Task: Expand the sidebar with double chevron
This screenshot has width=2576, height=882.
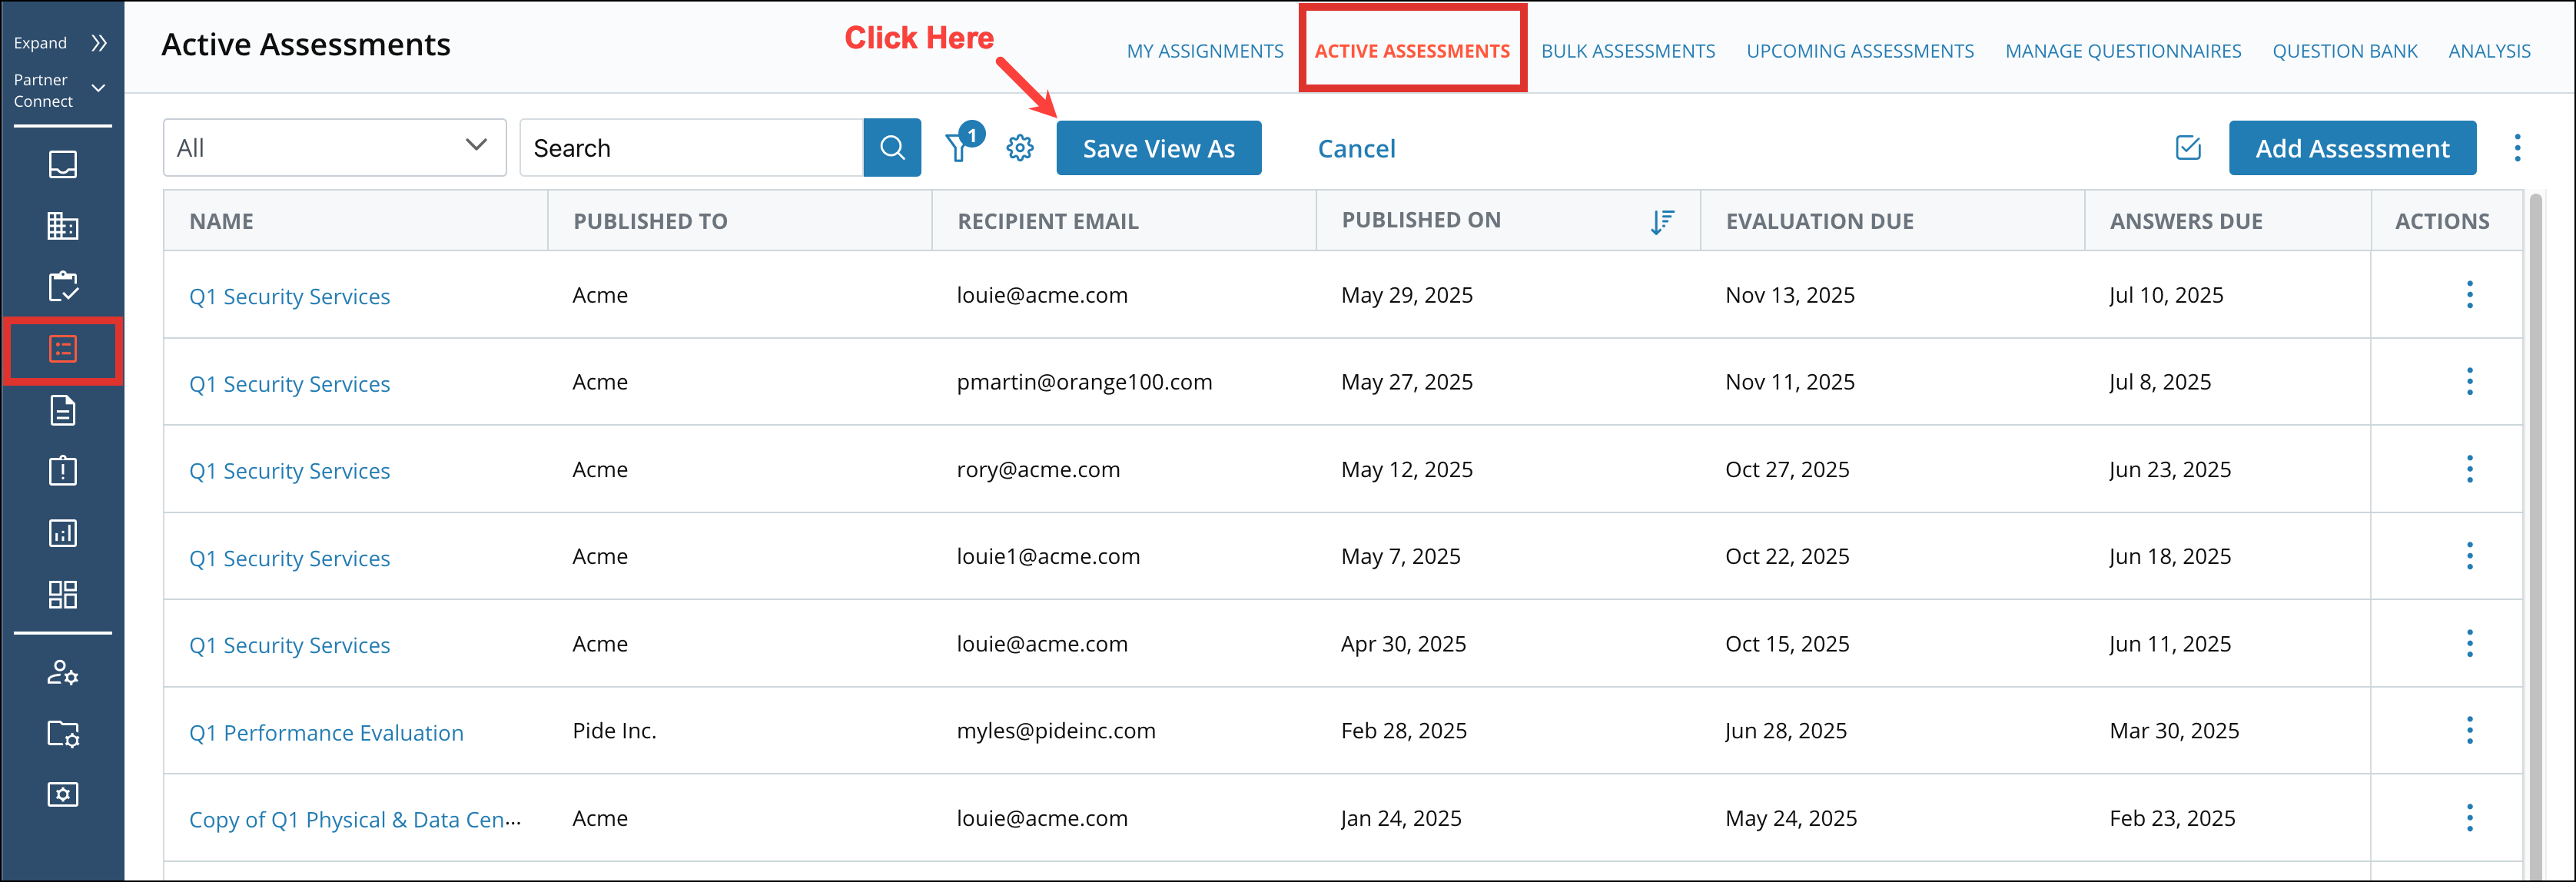Action: coord(98,43)
